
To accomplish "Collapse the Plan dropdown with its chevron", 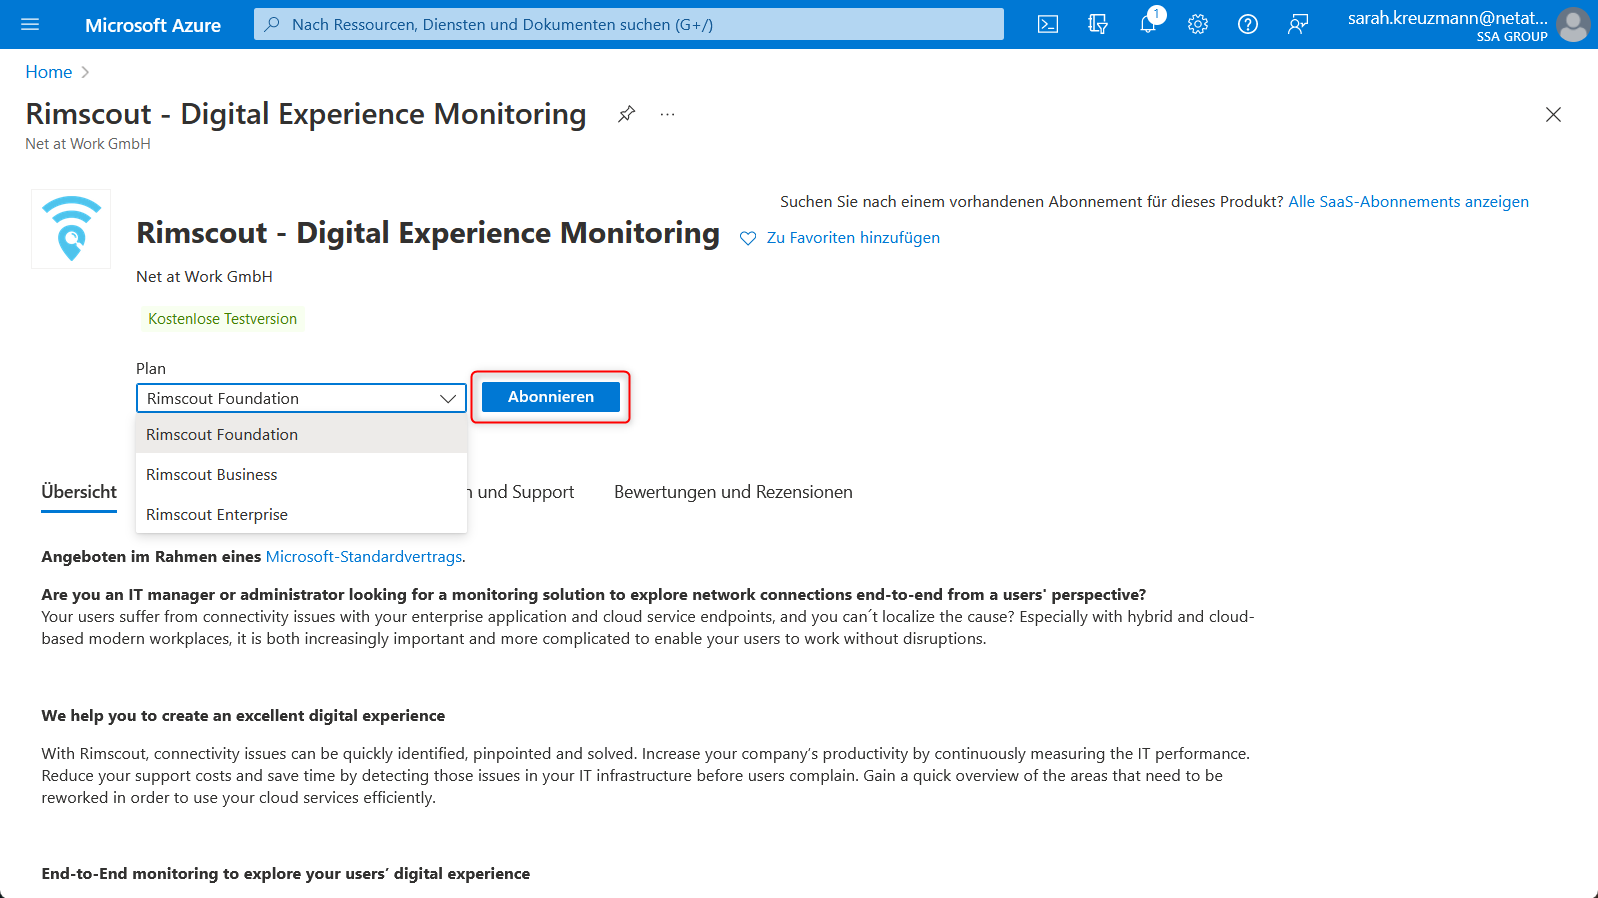I will pos(448,398).
